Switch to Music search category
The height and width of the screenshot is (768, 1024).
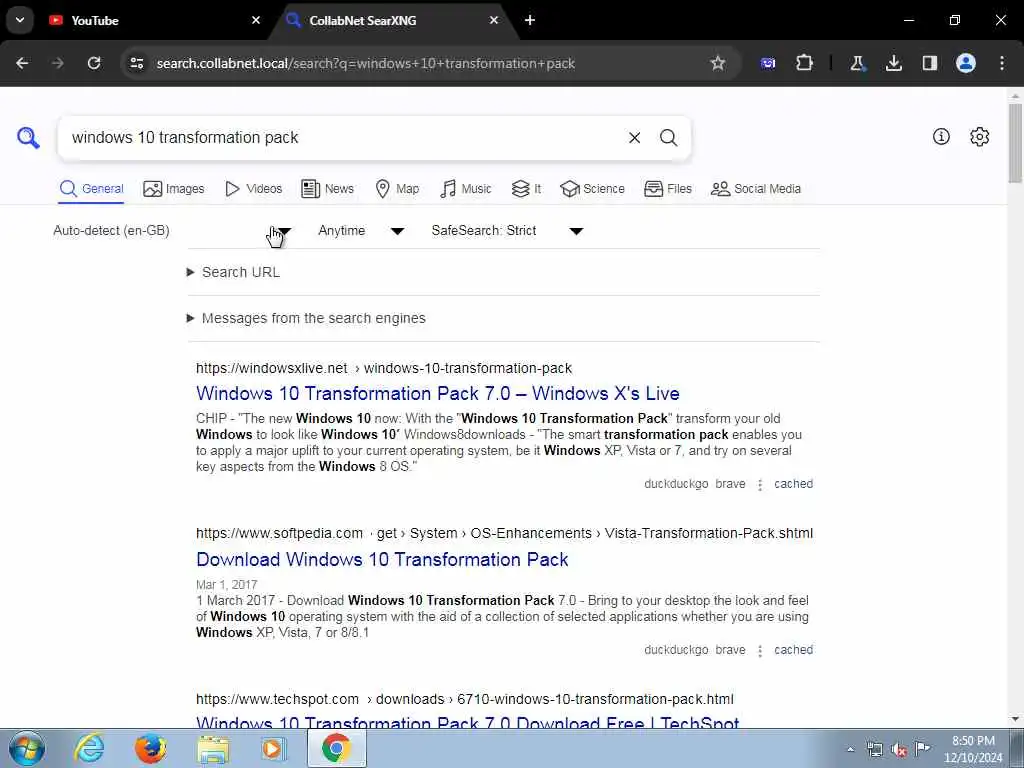coord(466,189)
